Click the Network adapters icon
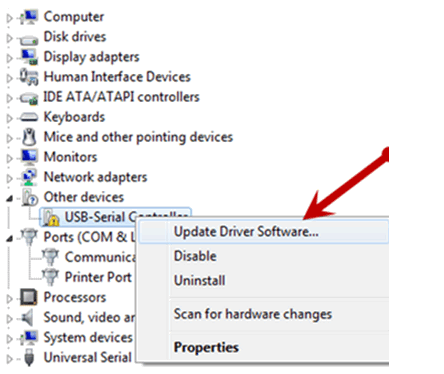 coord(29,177)
